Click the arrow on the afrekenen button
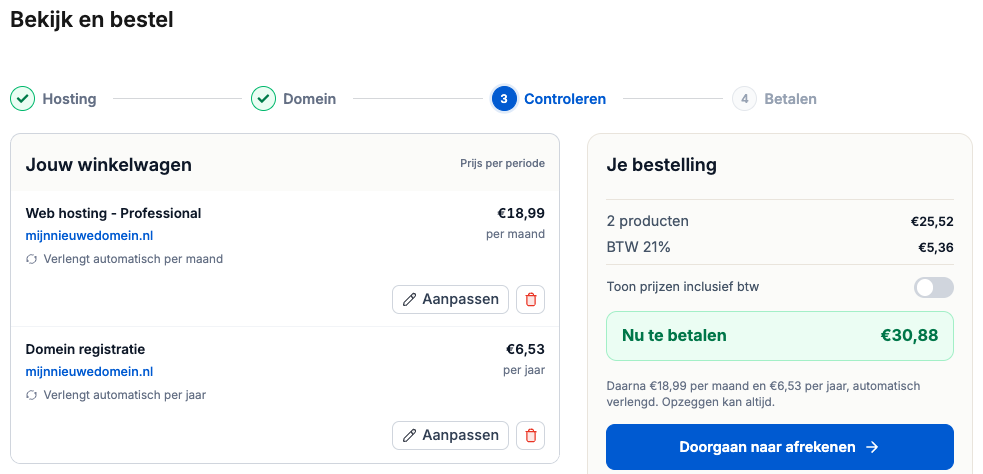The image size is (983, 474). (x=871, y=447)
